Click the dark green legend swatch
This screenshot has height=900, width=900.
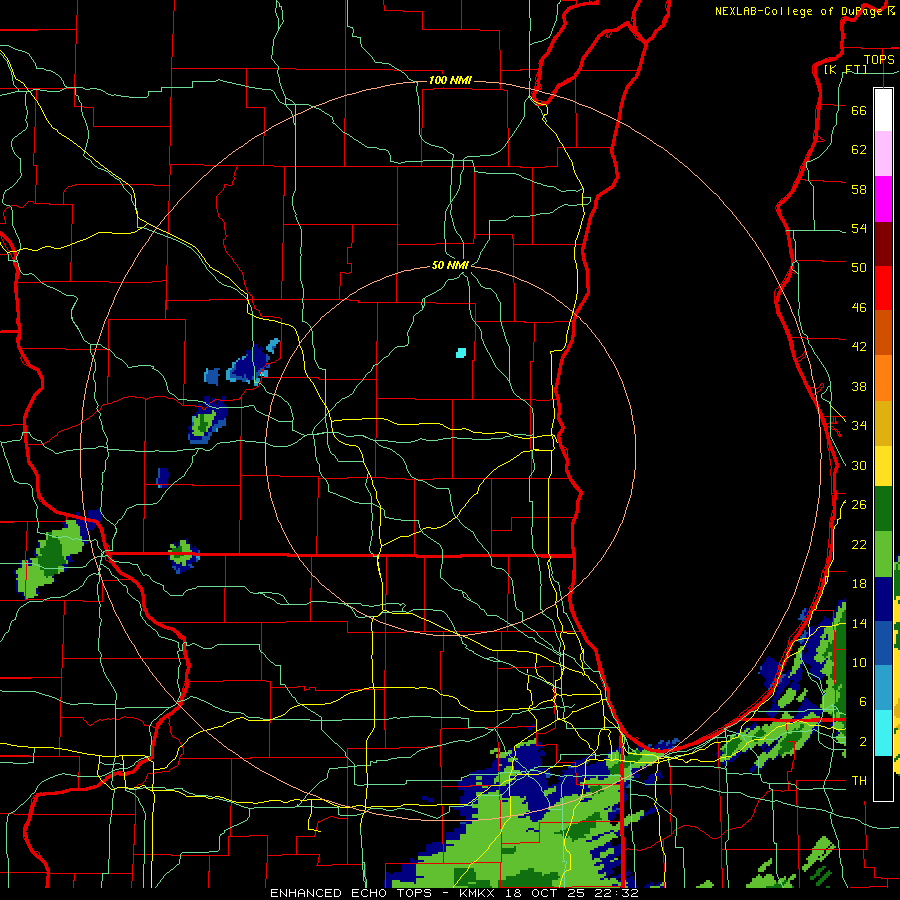(883, 509)
